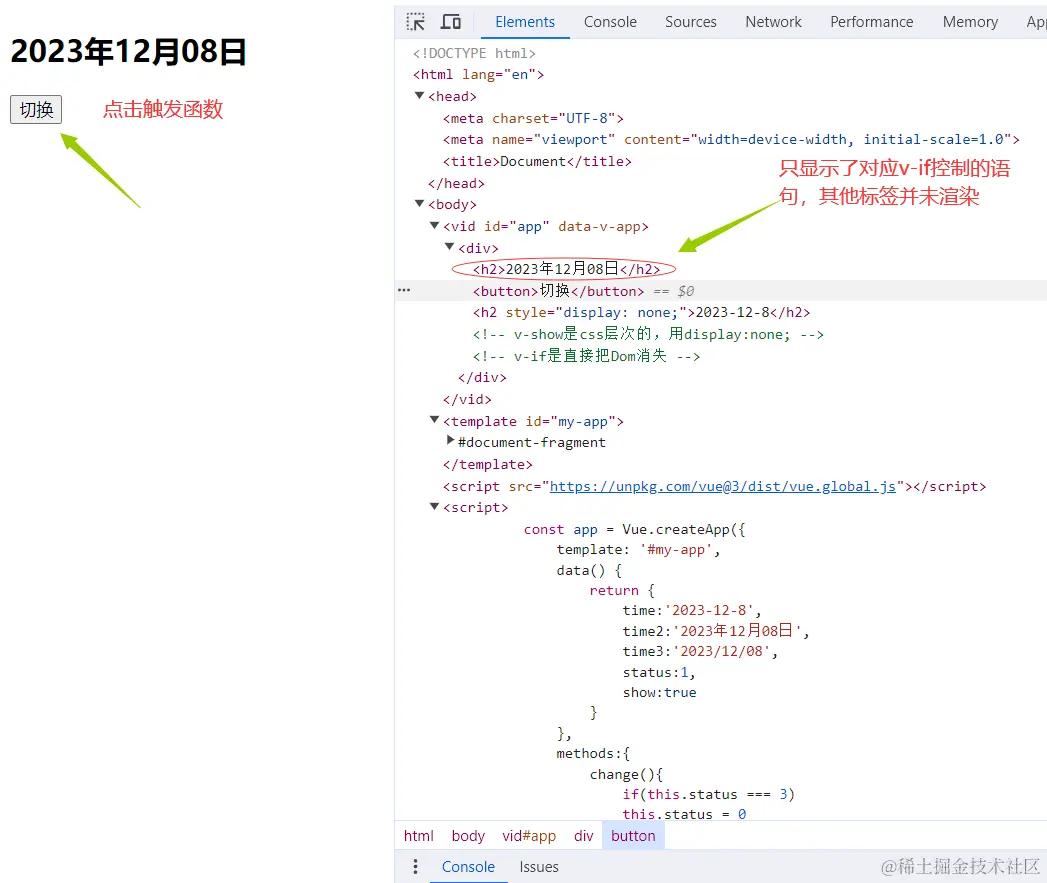Click the template: '#my-app' line

(638, 550)
